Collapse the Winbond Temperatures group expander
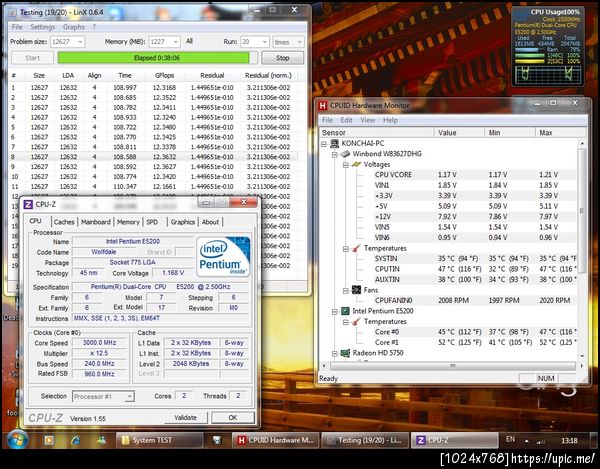The width and height of the screenshot is (600, 469). pos(346,249)
